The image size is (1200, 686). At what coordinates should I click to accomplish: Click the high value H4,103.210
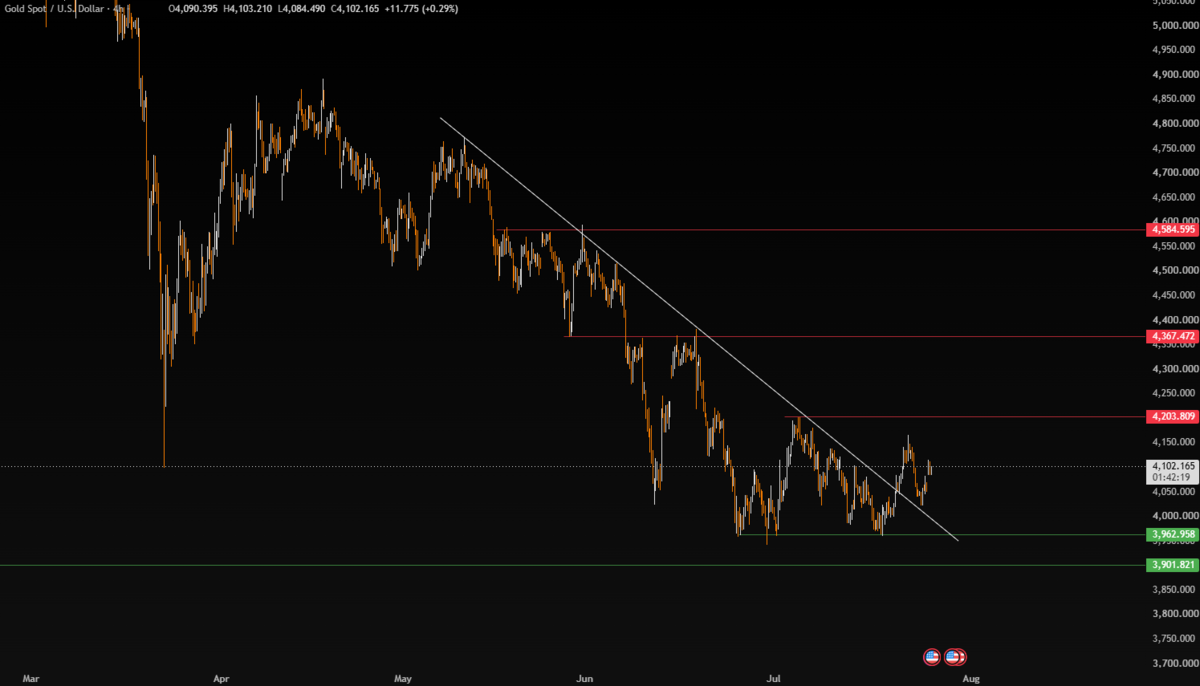(249, 9)
